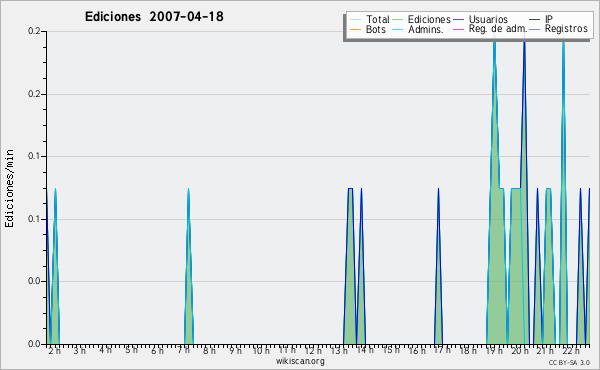Click the Ediciones/min y-axis title
The width and height of the screenshot is (600, 370).
coord(9,189)
